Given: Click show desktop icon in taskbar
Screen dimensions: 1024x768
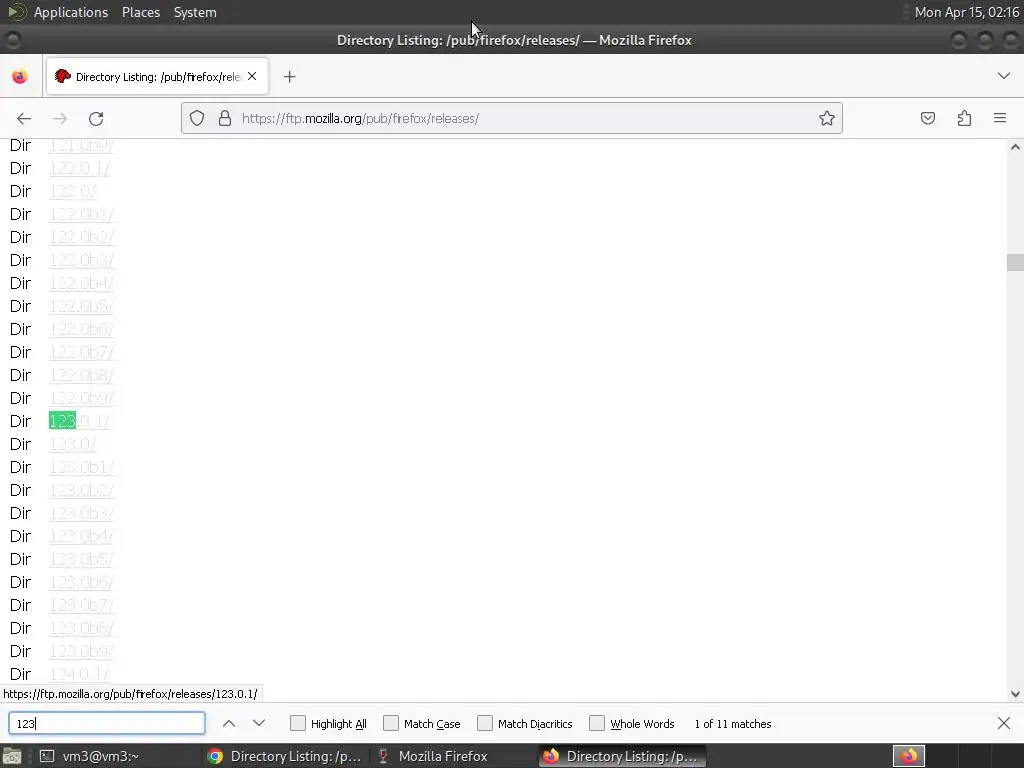Looking at the screenshot, I should pyautogui.click(x=12, y=756).
